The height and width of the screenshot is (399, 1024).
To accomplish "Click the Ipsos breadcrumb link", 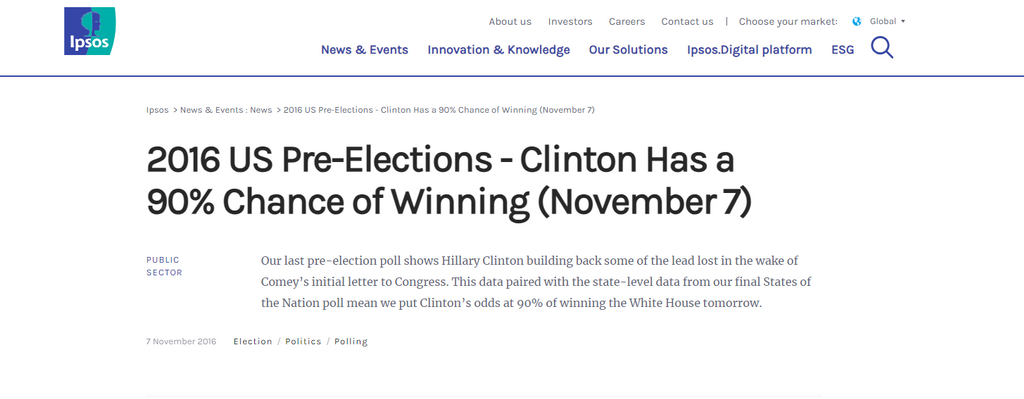I will click(x=157, y=110).
